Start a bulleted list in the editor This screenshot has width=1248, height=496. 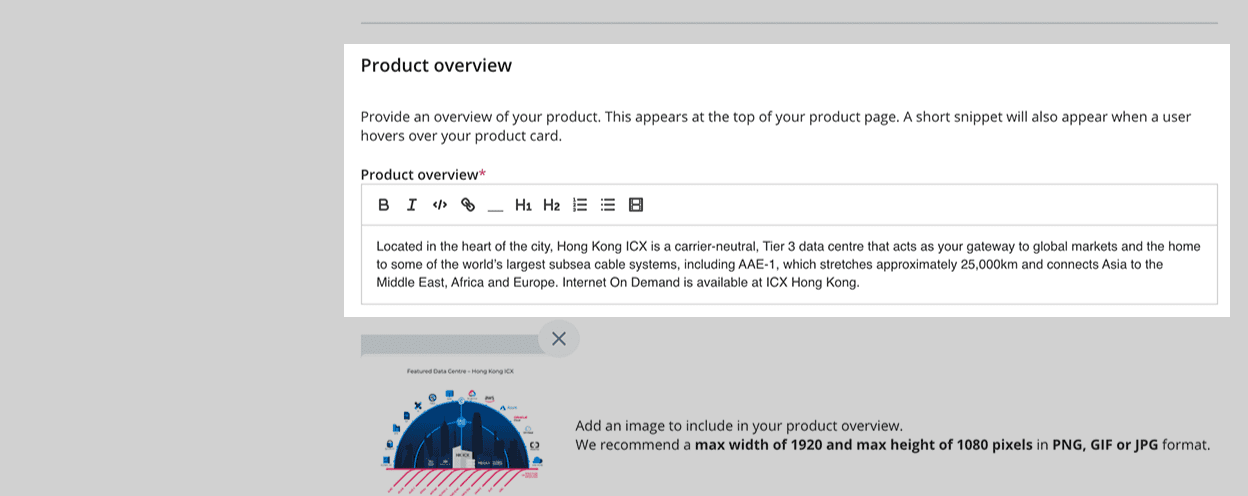607,205
